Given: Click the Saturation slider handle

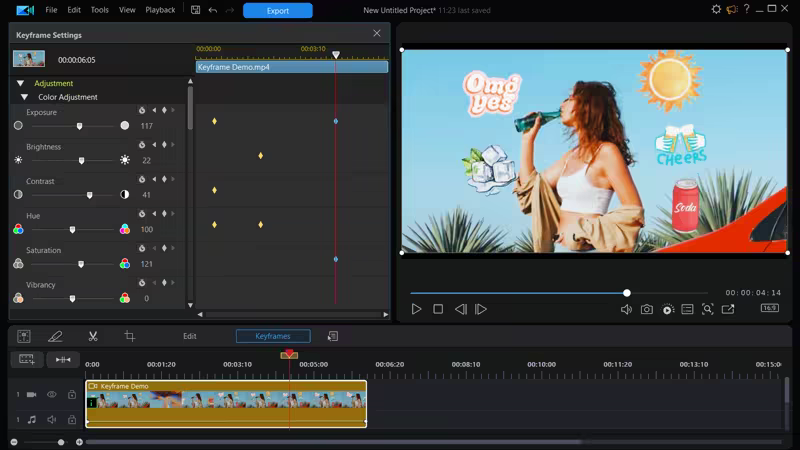Looking at the screenshot, I should click(81, 265).
